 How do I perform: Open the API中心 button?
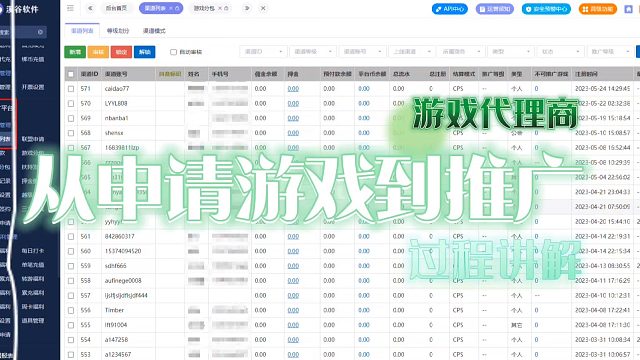tap(450, 9)
